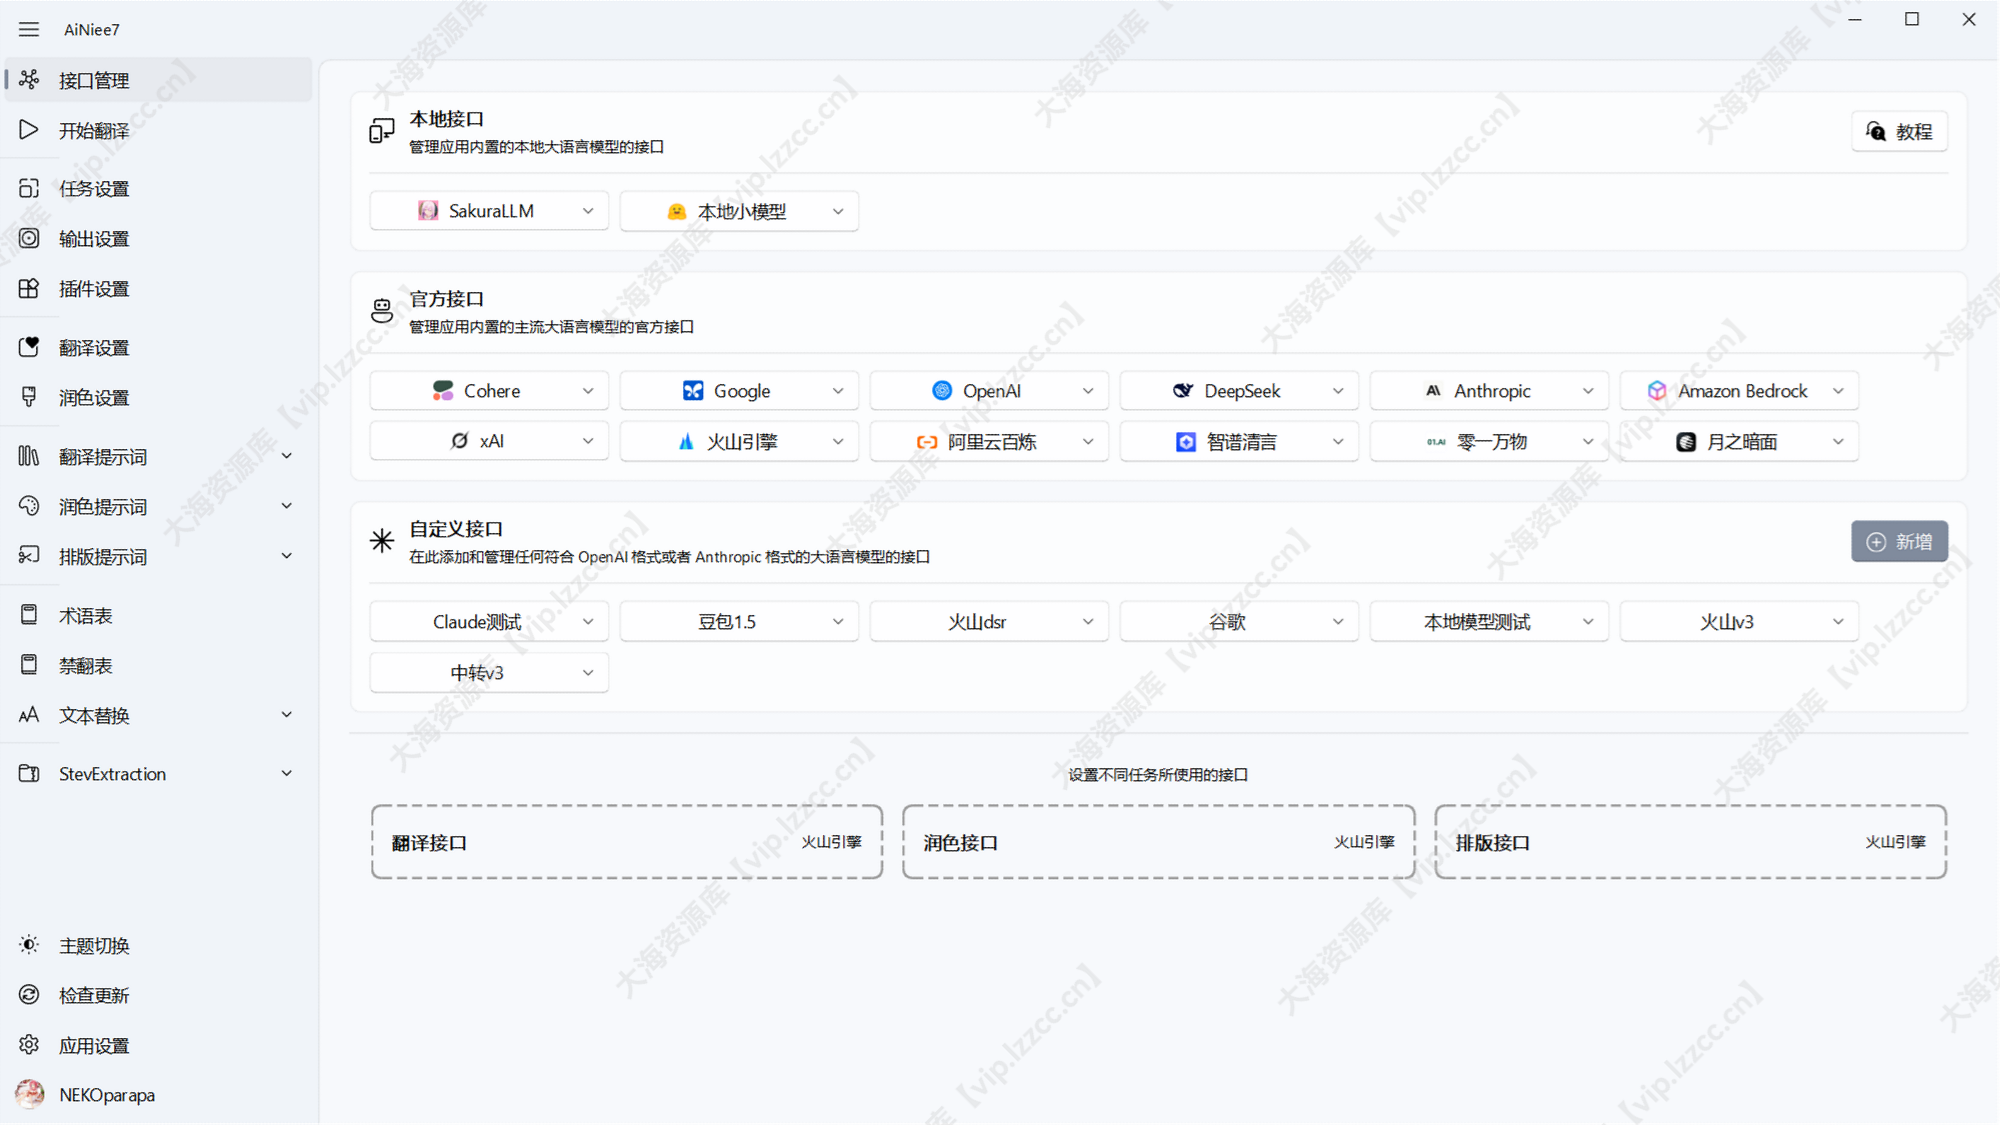
Task: Click the NEKOparapa avatar
Action: click(30, 1094)
